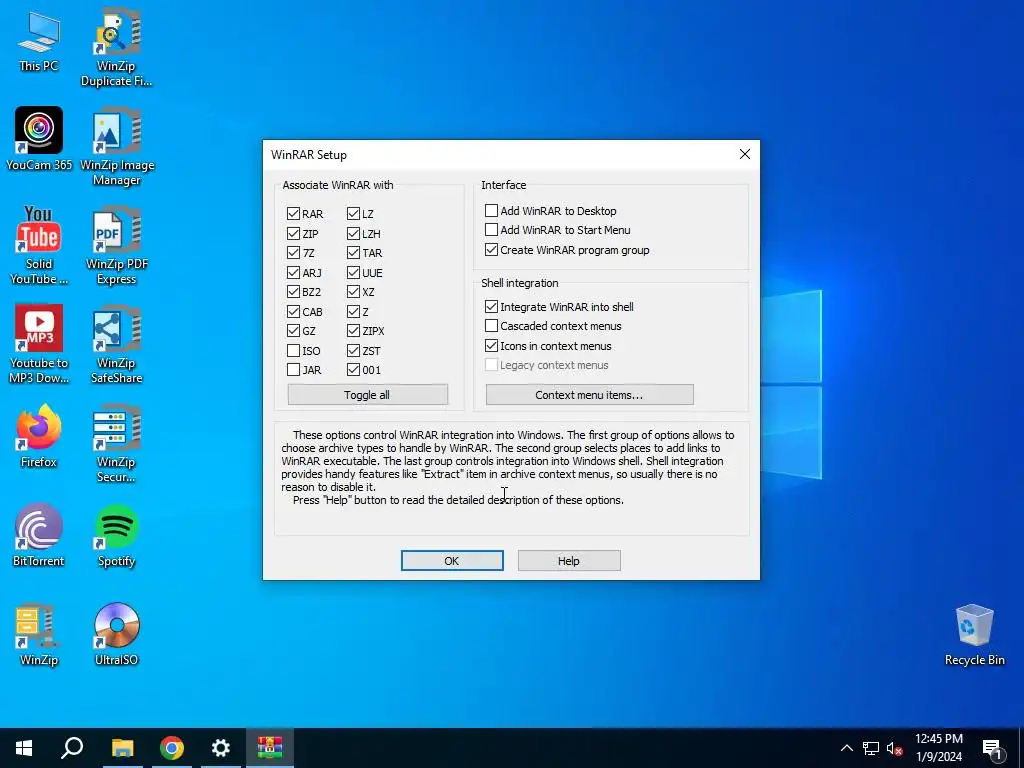Click the Help button

click(569, 560)
